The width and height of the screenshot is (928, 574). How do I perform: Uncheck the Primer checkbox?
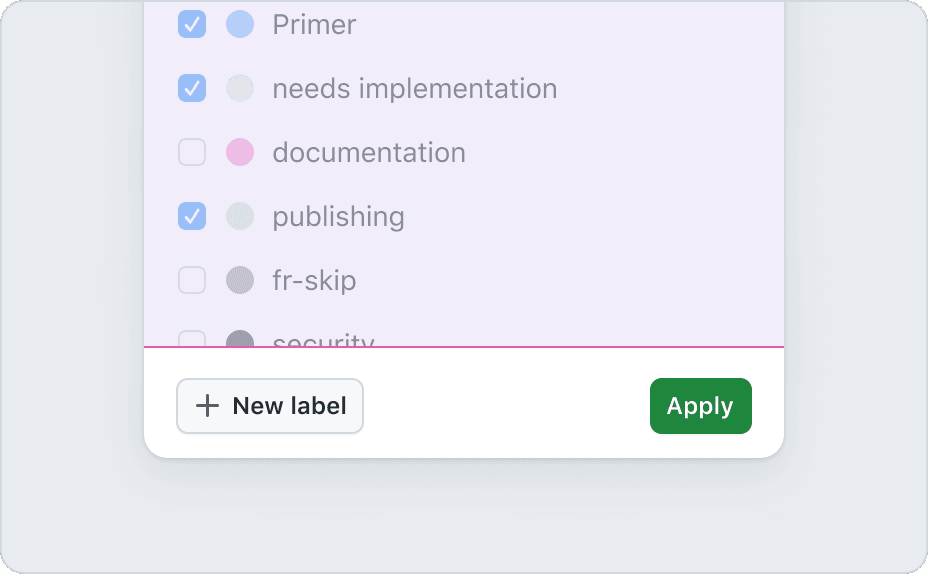pos(192,24)
